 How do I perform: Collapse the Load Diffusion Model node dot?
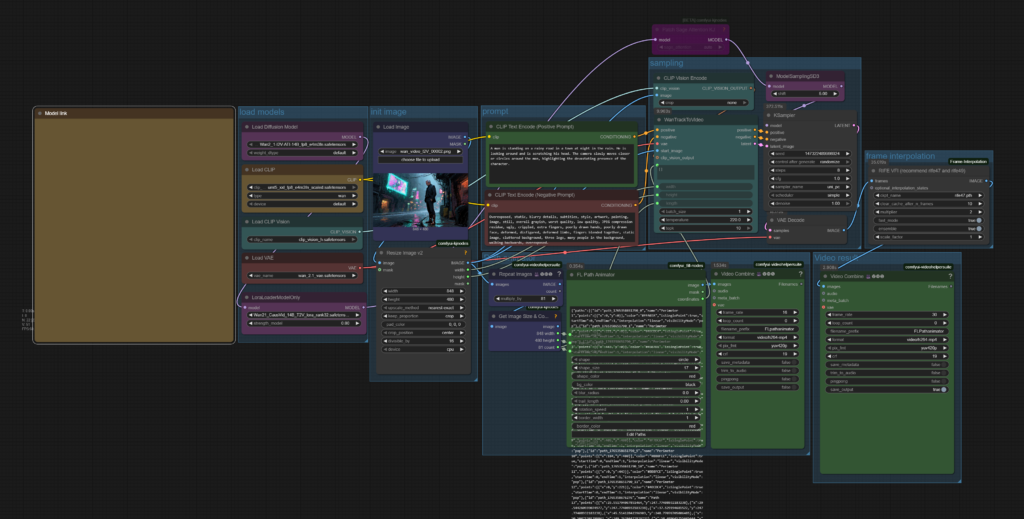246,127
